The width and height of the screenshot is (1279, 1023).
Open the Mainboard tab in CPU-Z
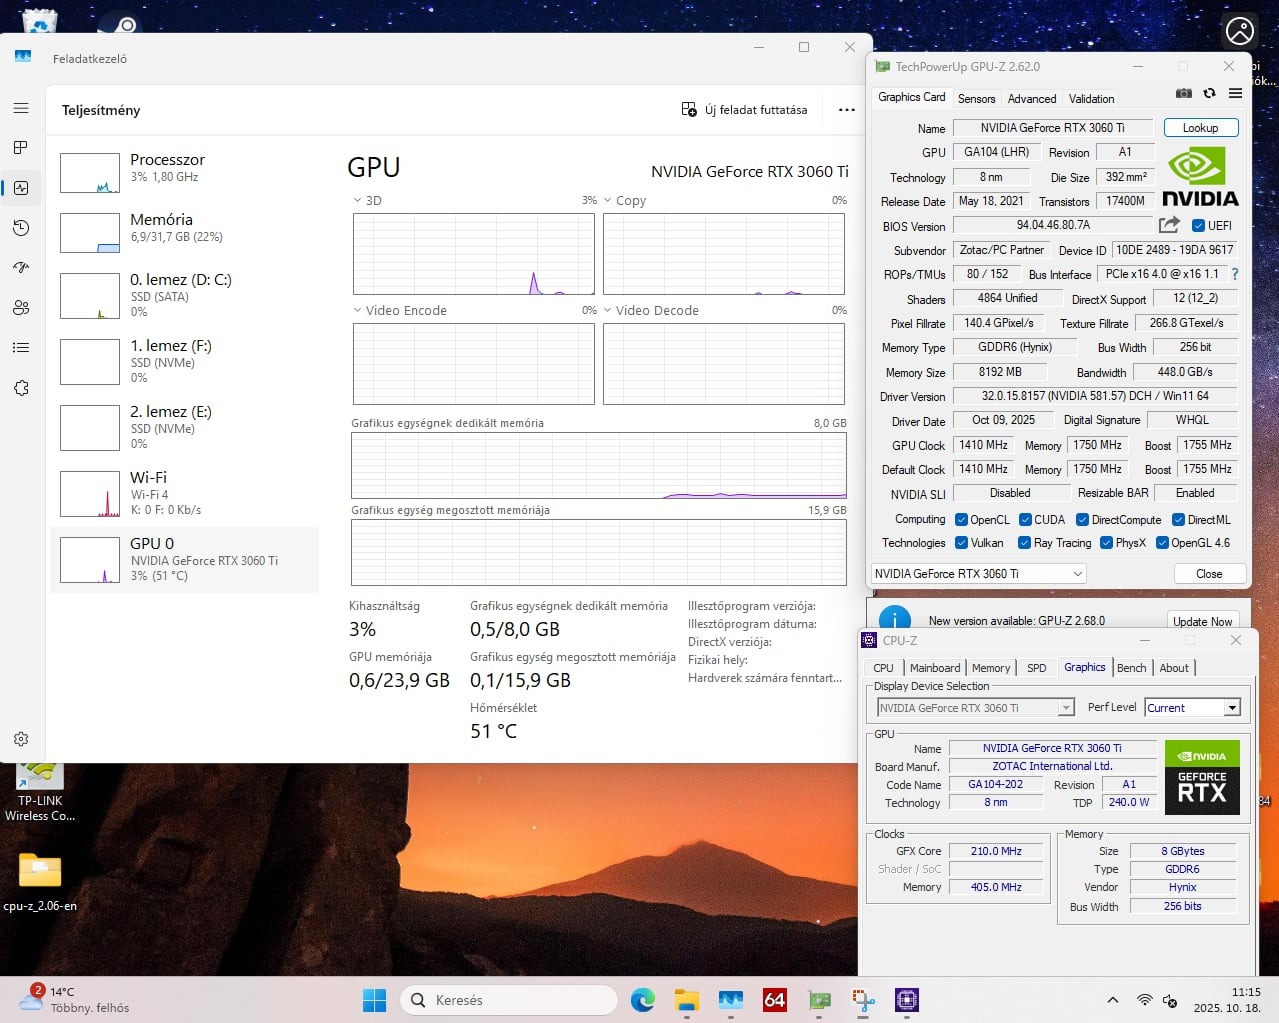click(935, 668)
